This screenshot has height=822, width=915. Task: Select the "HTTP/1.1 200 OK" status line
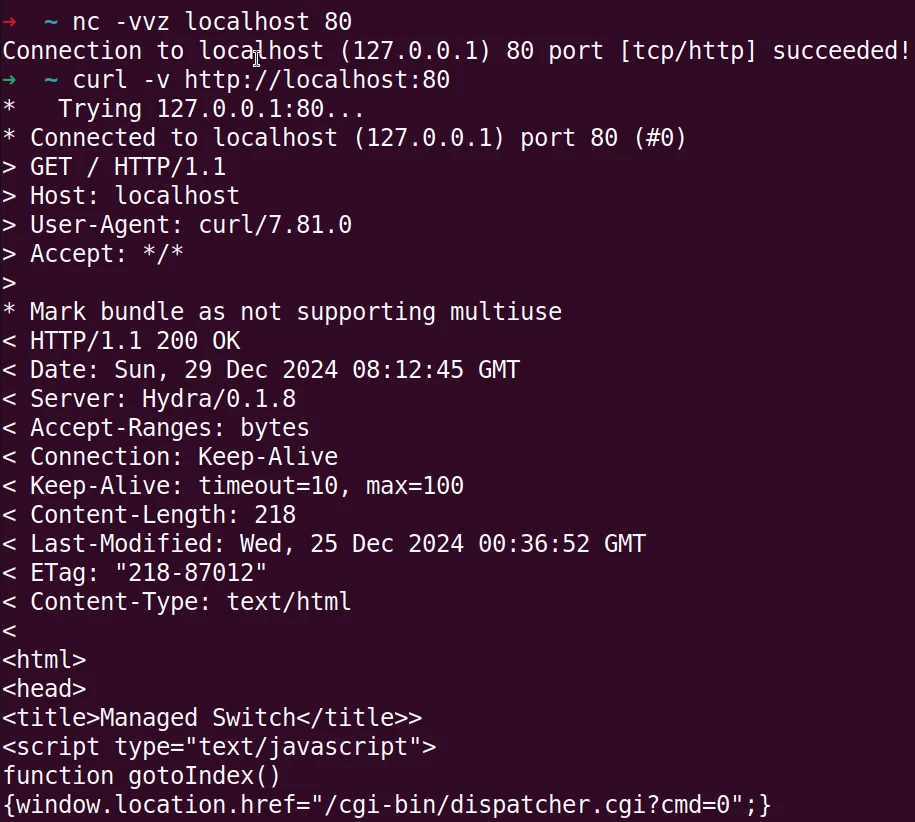pos(135,340)
